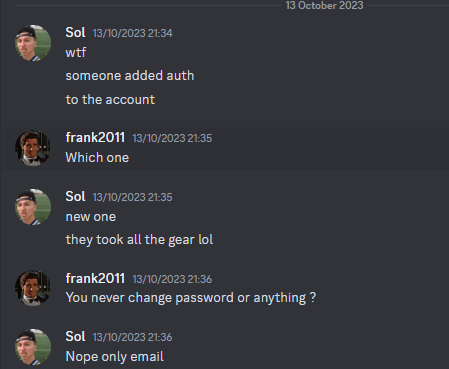
Task: Click the 13 October 2023 date divider
Action: pyautogui.click(x=324, y=5)
